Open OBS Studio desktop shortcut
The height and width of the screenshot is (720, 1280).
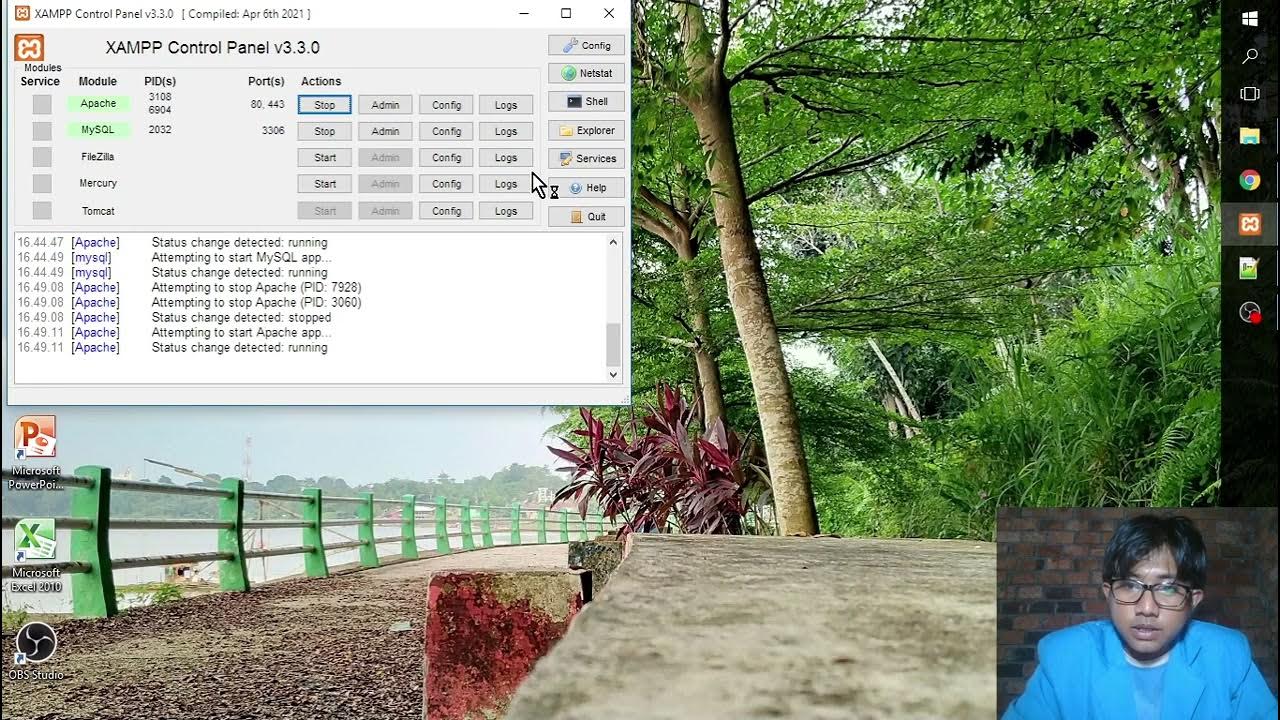(x=36, y=651)
